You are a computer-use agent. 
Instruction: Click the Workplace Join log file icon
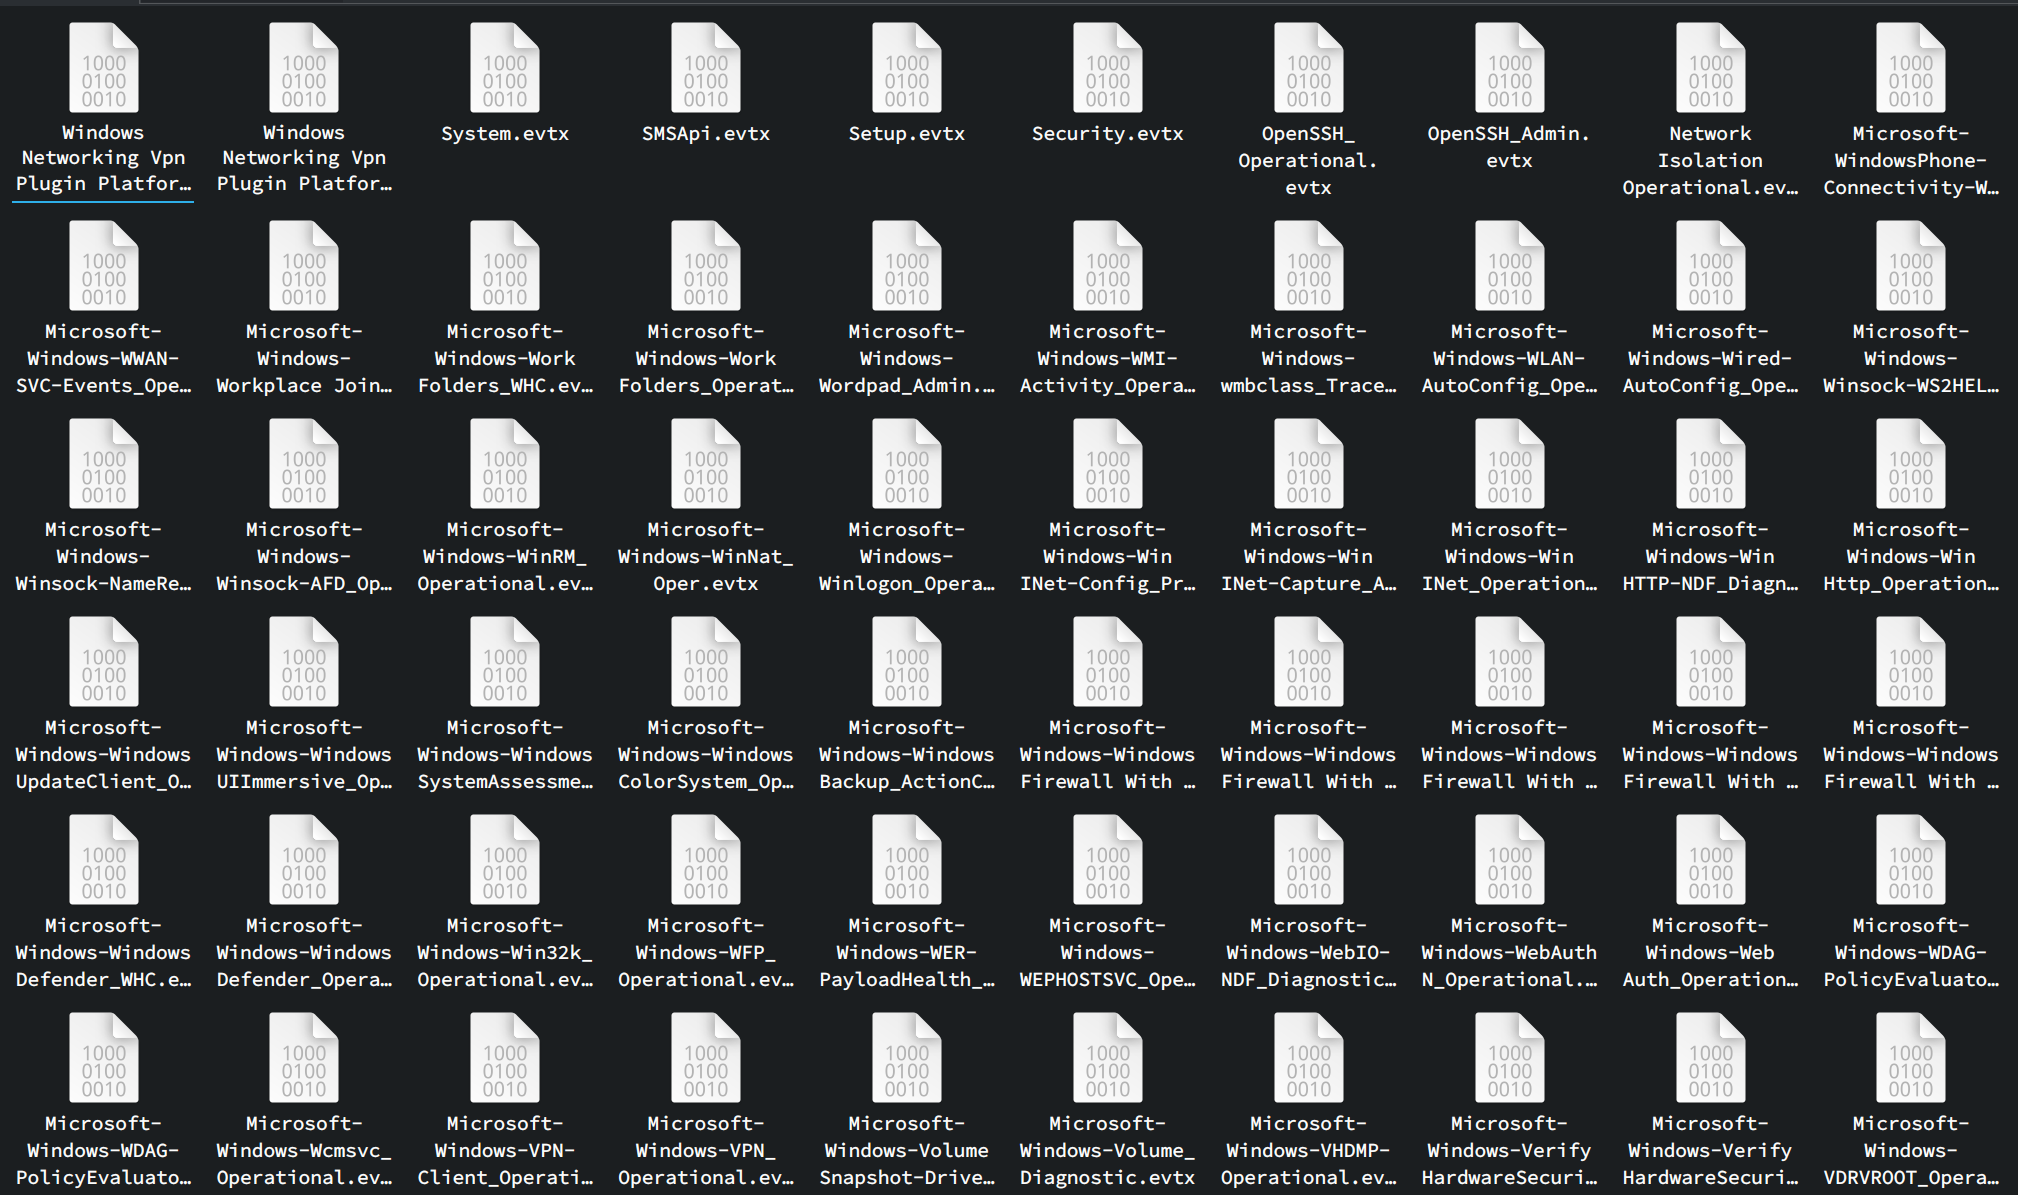point(304,266)
